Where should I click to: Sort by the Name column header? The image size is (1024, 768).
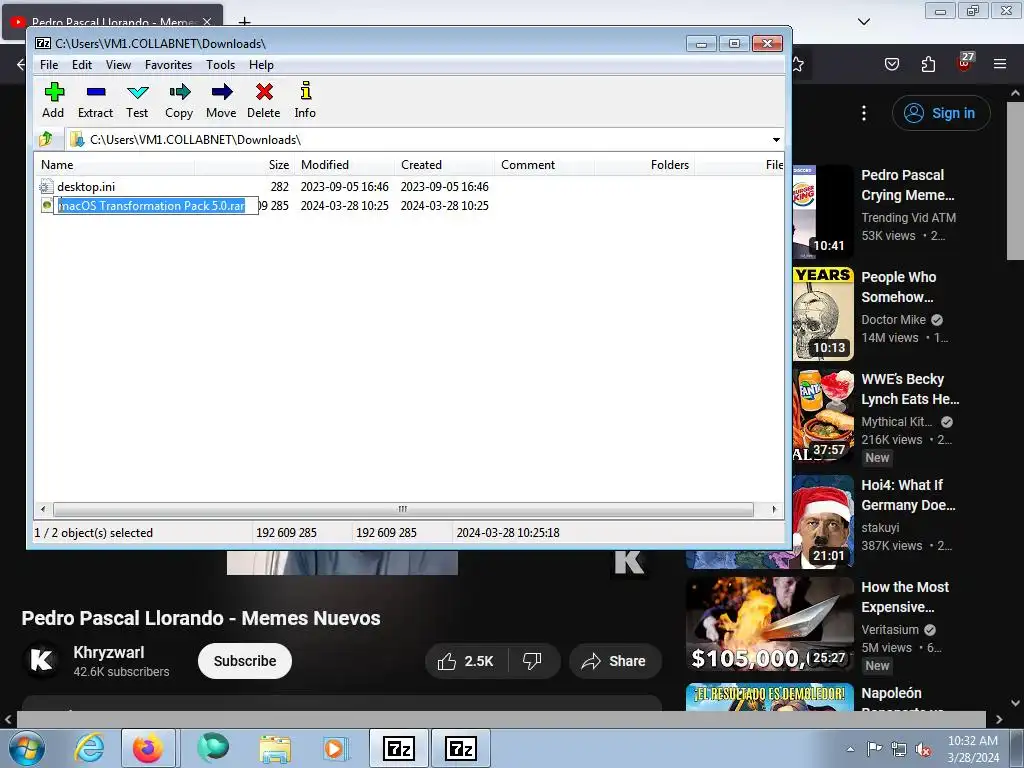click(x=116, y=165)
